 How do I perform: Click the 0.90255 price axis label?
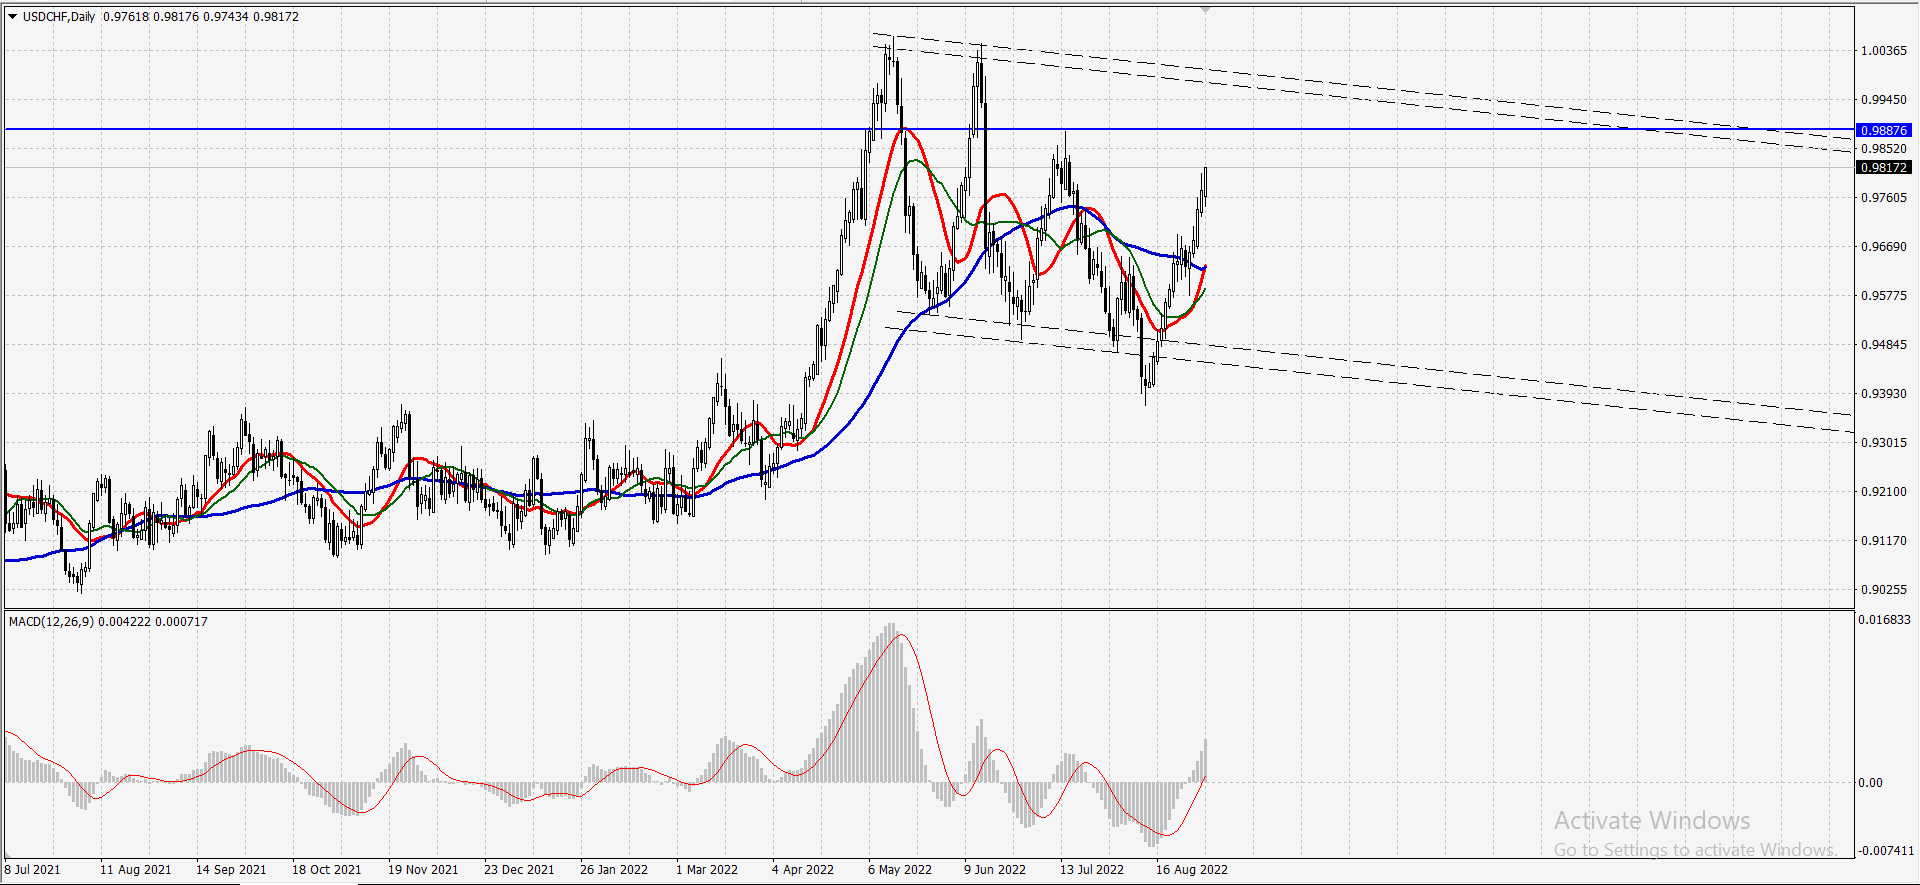(x=1884, y=589)
